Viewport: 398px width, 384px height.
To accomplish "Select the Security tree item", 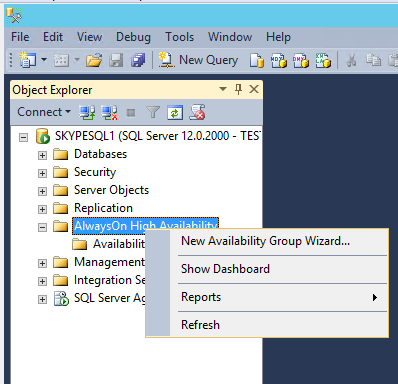I will (x=95, y=172).
